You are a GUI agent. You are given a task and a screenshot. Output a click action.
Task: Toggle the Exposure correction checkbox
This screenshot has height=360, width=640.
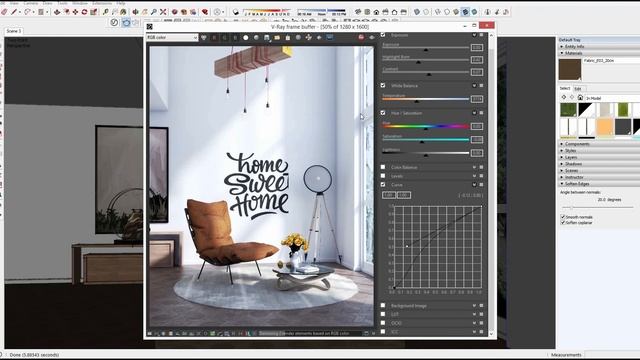coord(383,35)
